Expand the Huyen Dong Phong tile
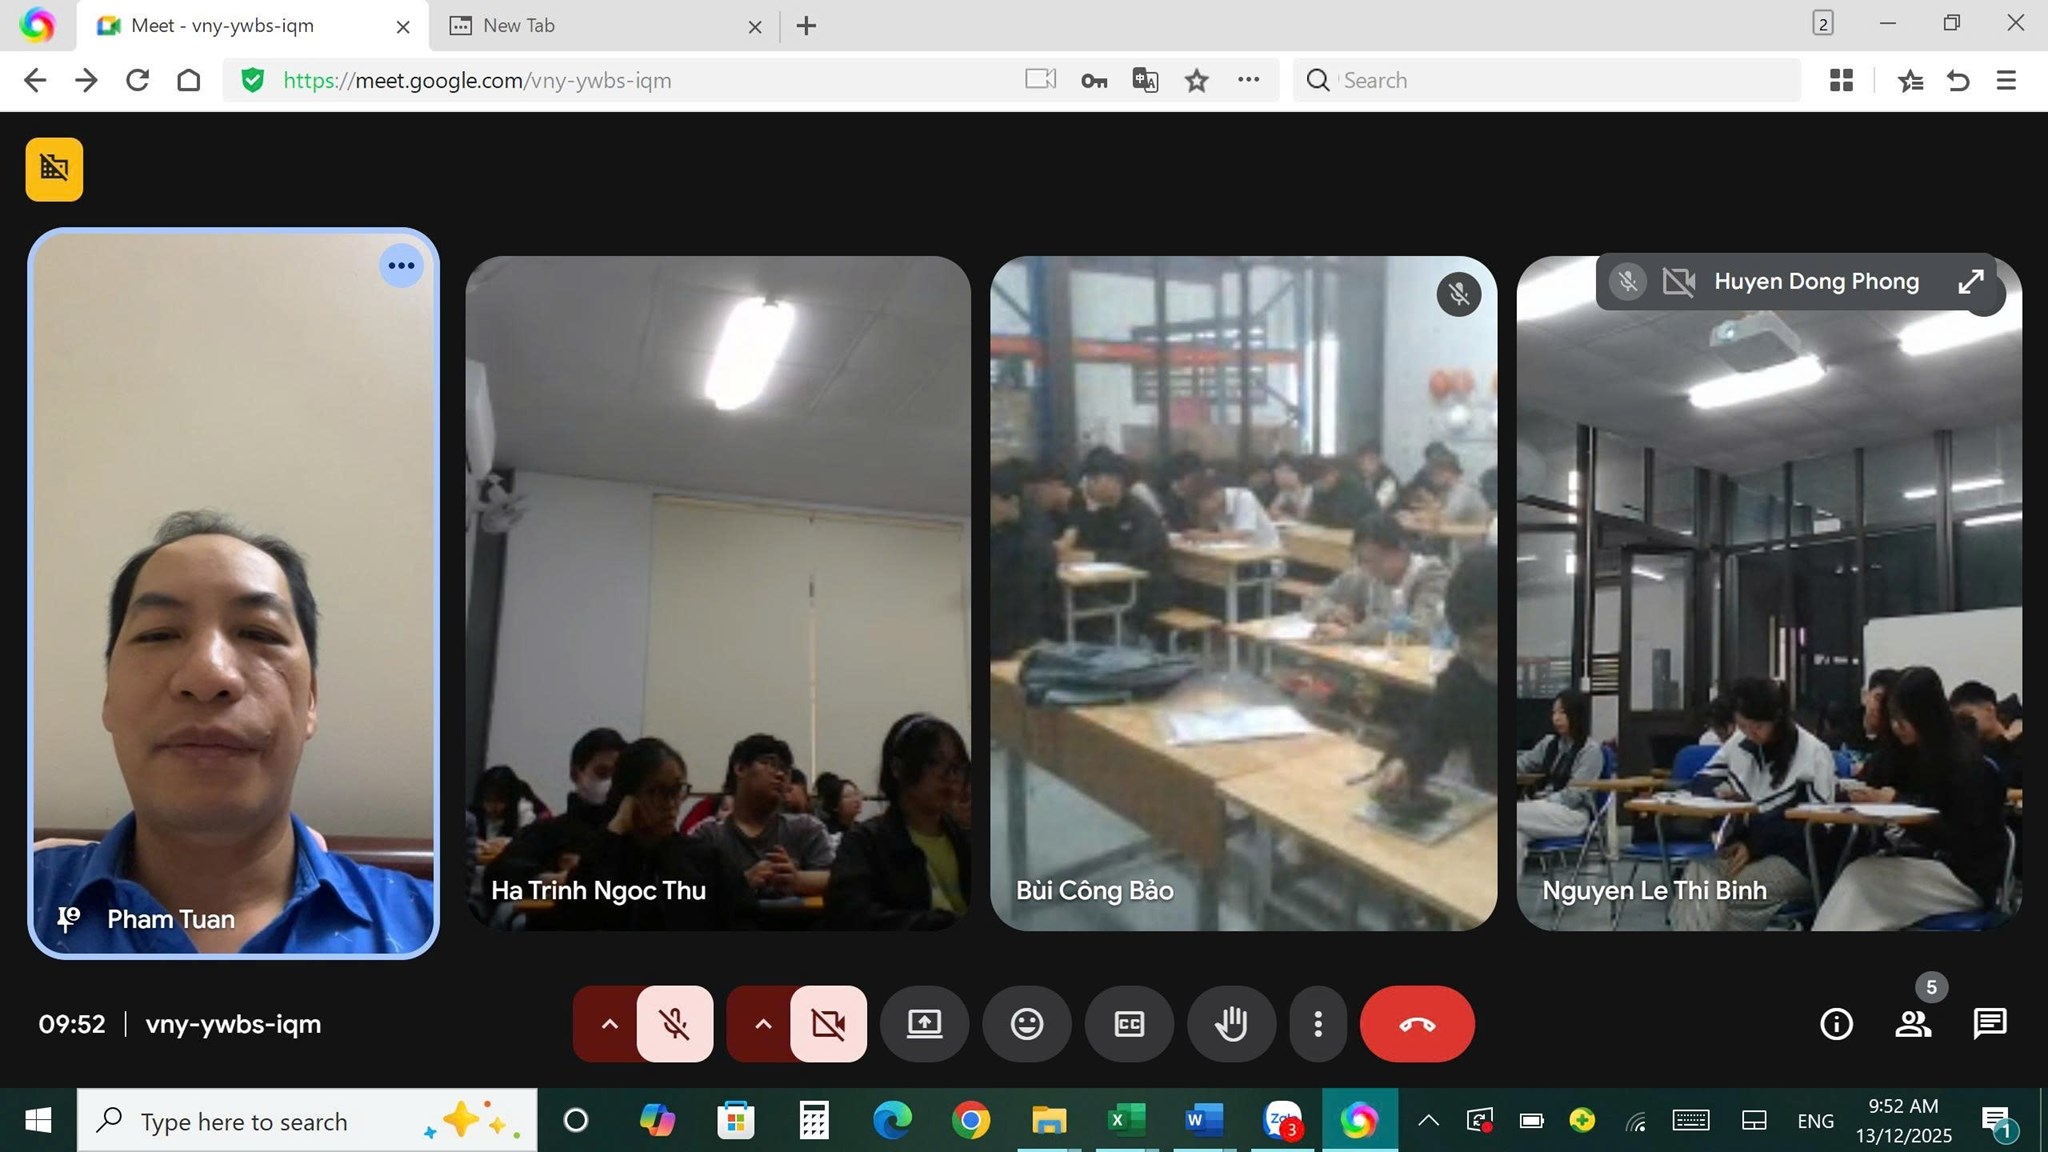The width and height of the screenshot is (2048, 1152). pyautogui.click(x=1969, y=282)
